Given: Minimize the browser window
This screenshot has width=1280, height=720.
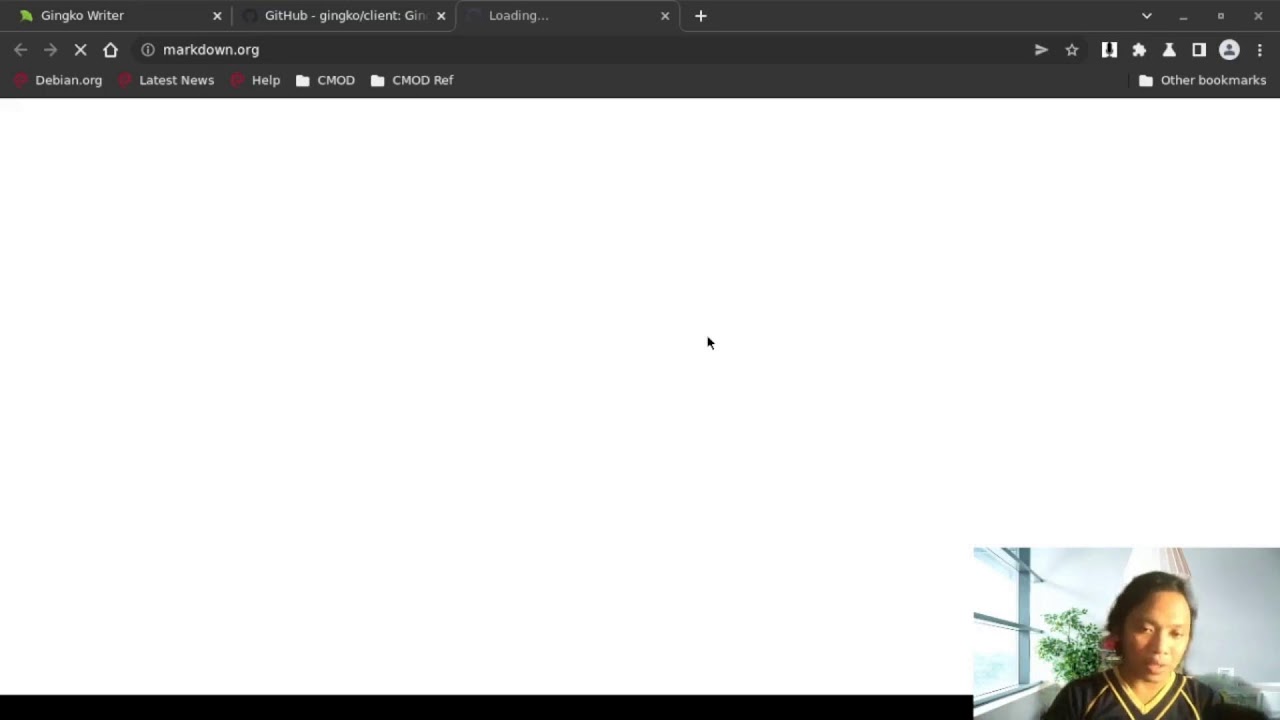Looking at the screenshot, I should tap(1183, 16).
